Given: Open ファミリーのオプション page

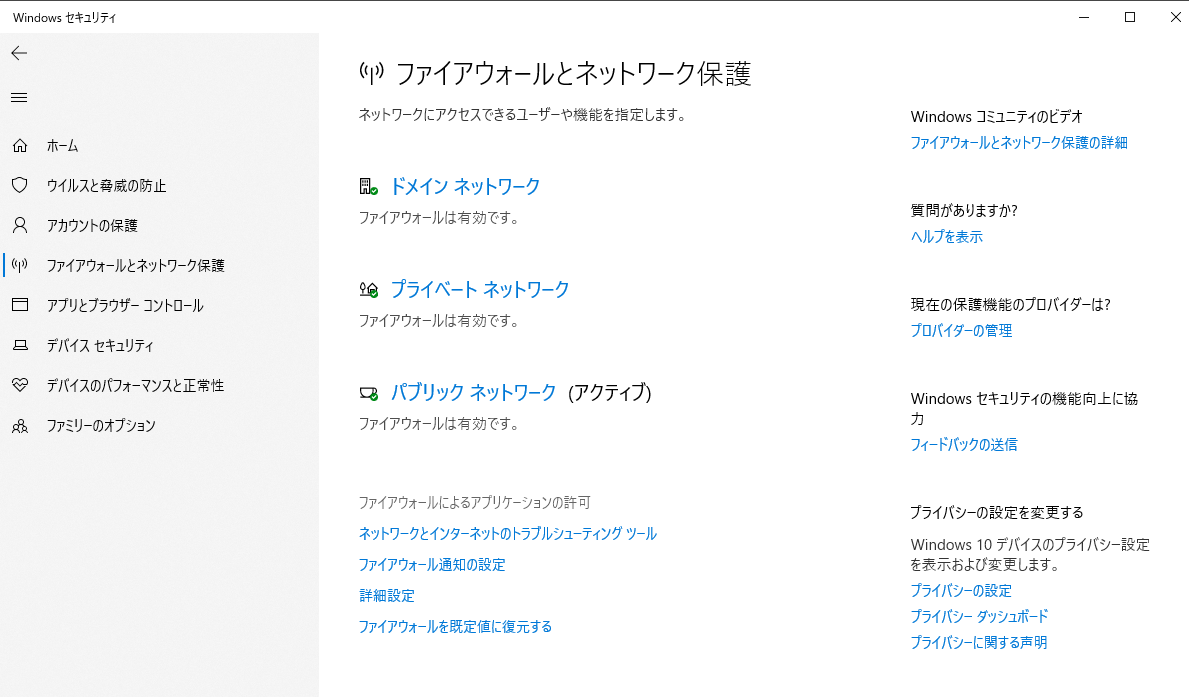Looking at the screenshot, I should tap(101, 425).
